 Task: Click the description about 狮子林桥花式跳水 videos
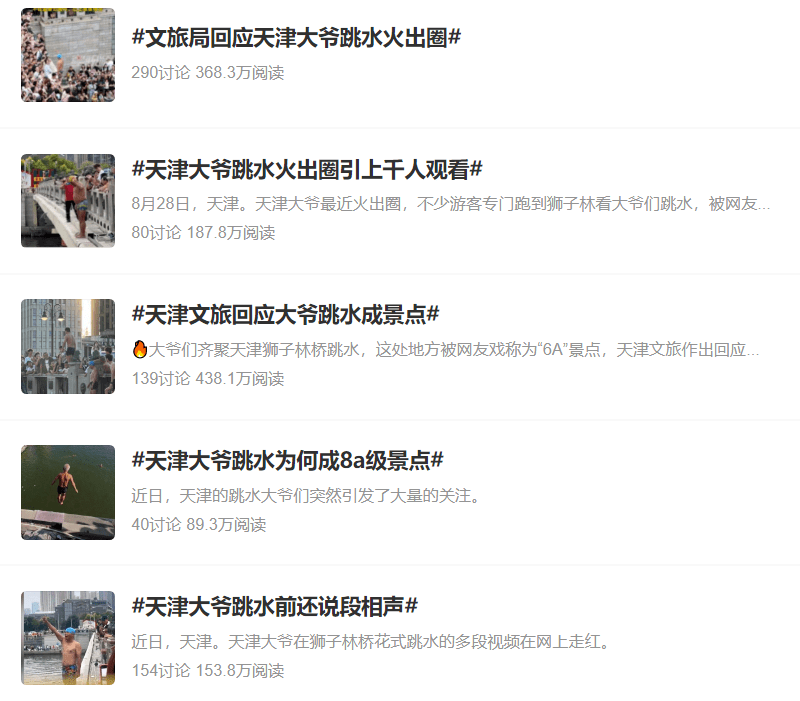point(371,641)
